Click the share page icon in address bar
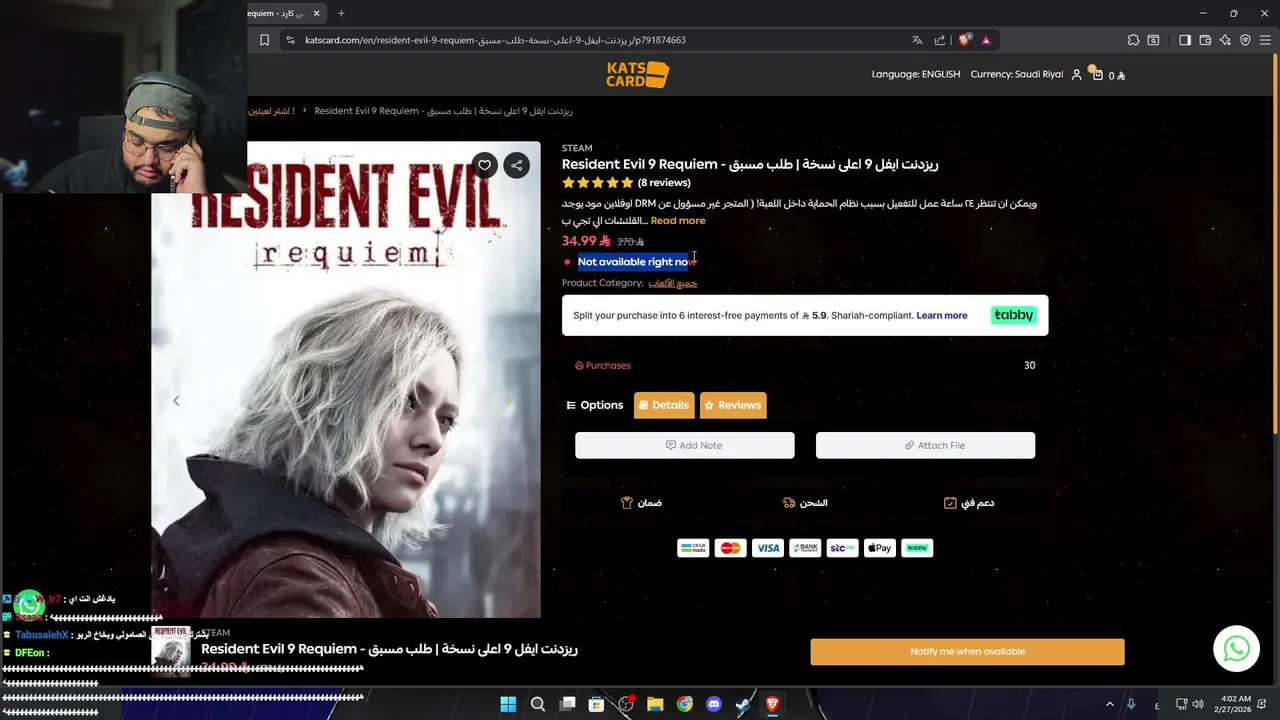1280x720 pixels. pyautogui.click(x=940, y=40)
